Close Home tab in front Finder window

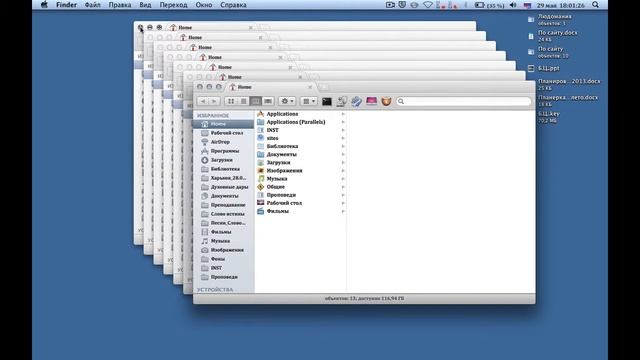pyautogui.click(x=310, y=87)
